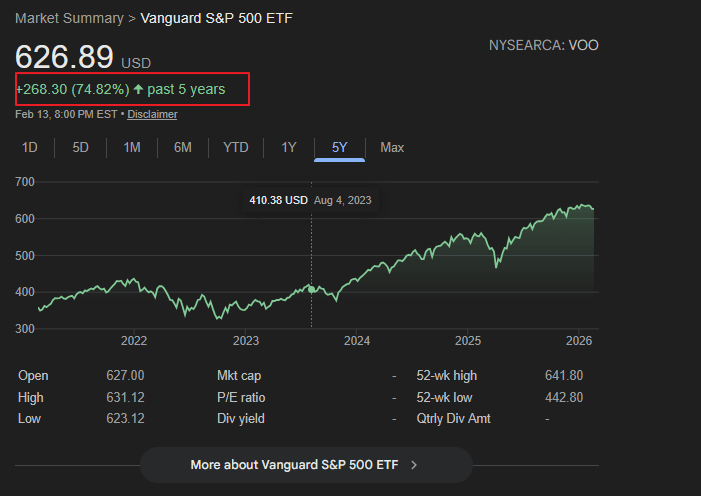This screenshot has height=496, width=701.
Task: Click the breadcrumb separator after Market Summary
Action: click(x=132, y=18)
